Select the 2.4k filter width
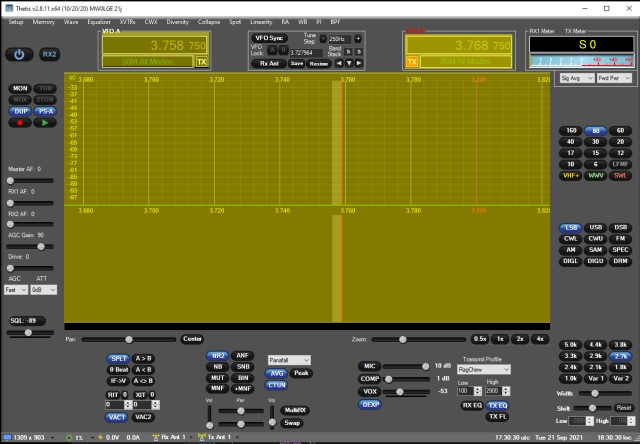 coord(571,367)
